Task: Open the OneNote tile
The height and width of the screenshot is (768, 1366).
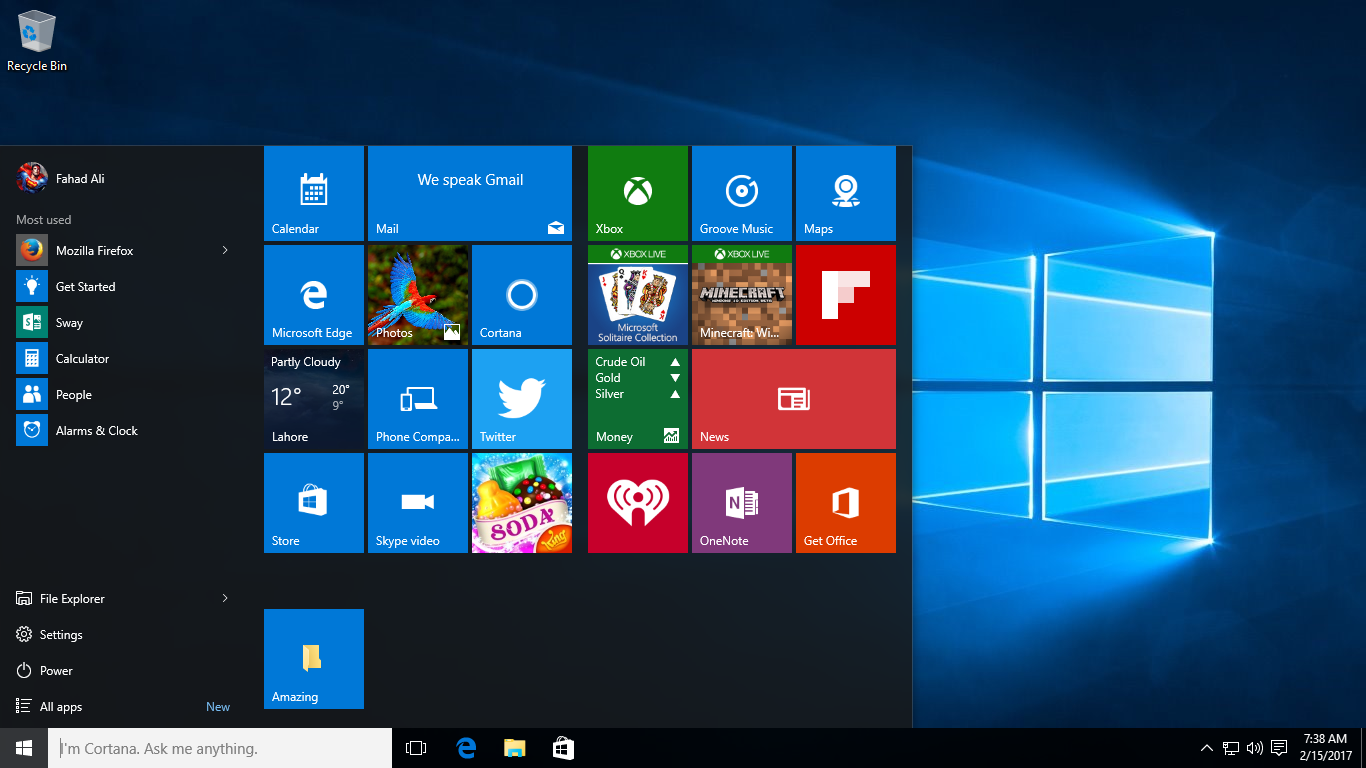Action: tap(742, 503)
